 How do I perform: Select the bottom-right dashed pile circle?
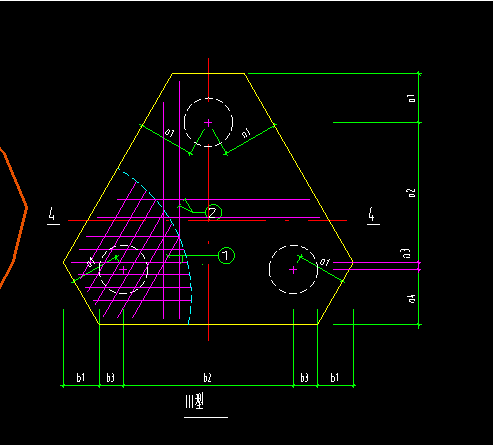click(x=293, y=269)
